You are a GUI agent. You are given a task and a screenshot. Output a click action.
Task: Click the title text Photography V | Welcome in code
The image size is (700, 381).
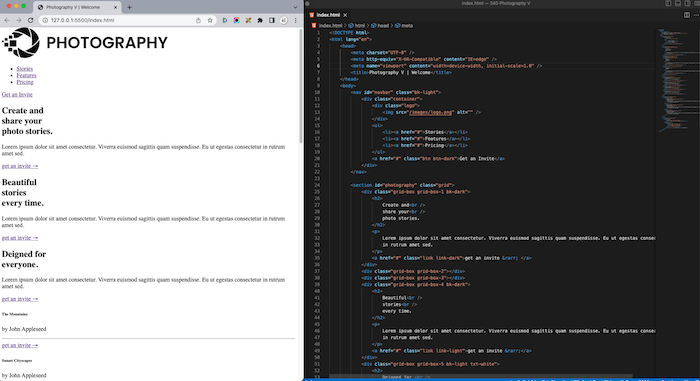click(400, 72)
